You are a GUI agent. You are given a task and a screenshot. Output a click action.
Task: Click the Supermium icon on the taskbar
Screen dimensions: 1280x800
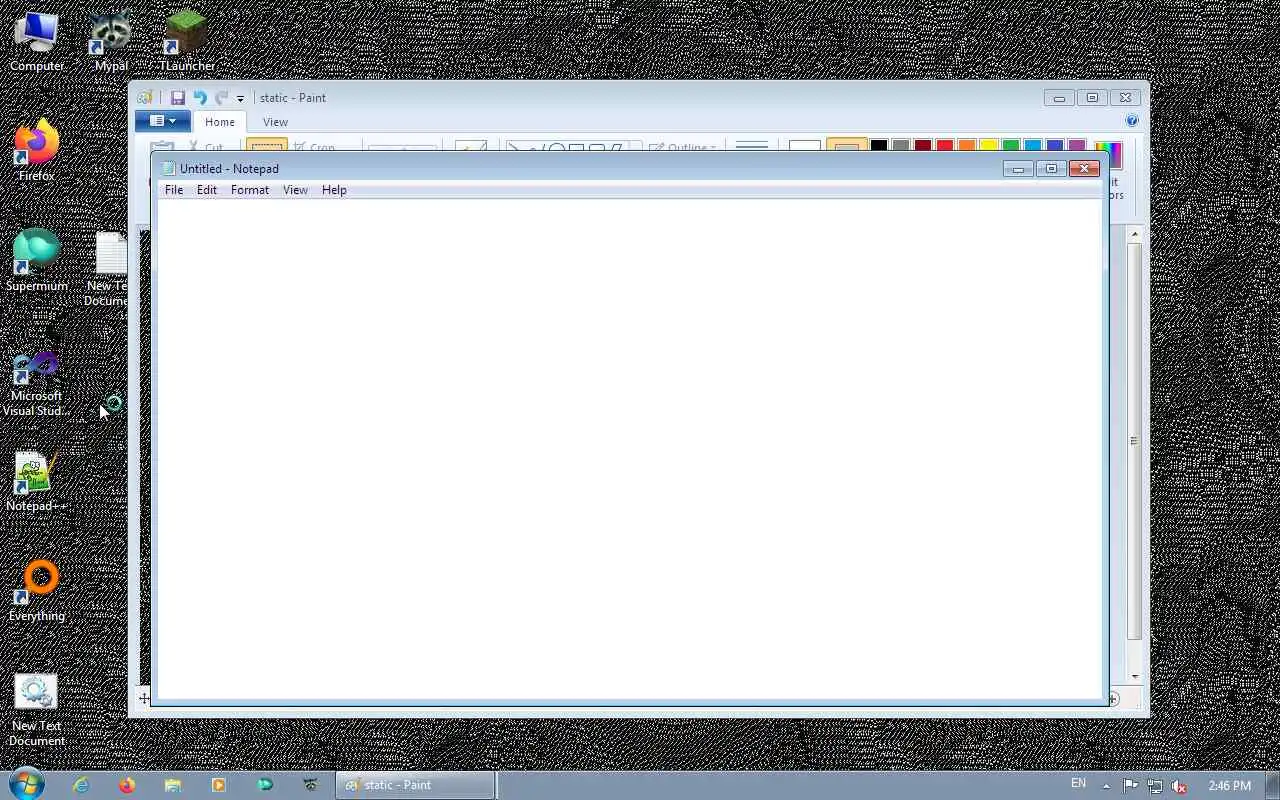[265, 785]
